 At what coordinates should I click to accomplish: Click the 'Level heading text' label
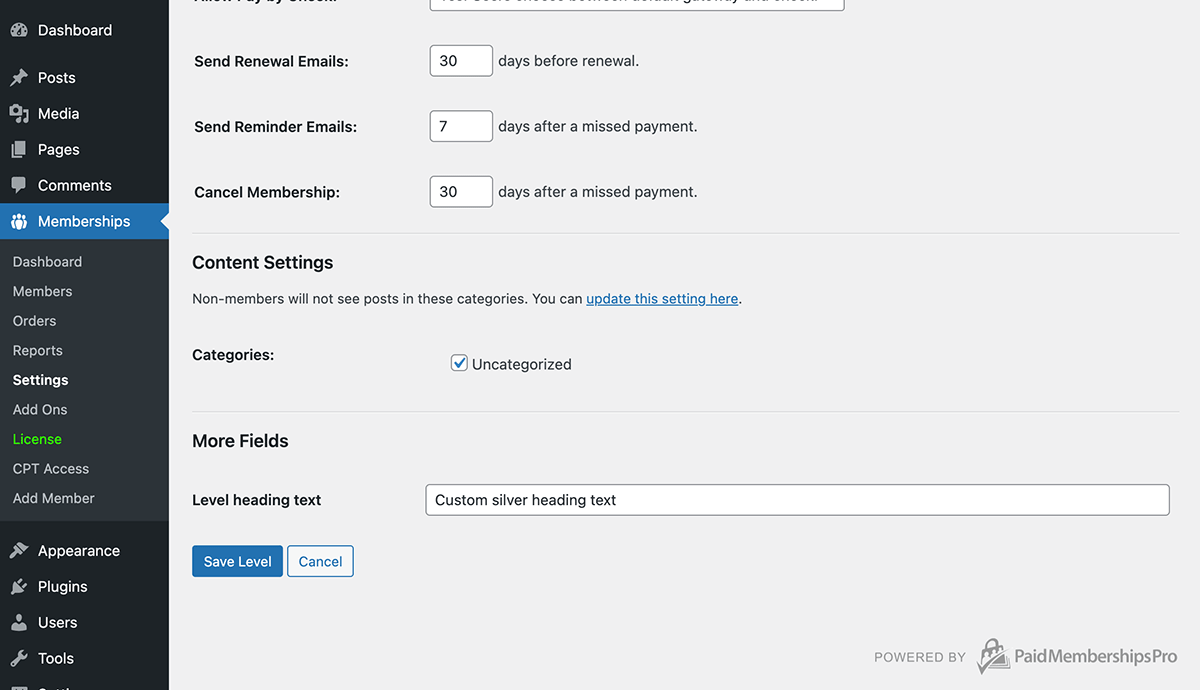coord(257,500)
